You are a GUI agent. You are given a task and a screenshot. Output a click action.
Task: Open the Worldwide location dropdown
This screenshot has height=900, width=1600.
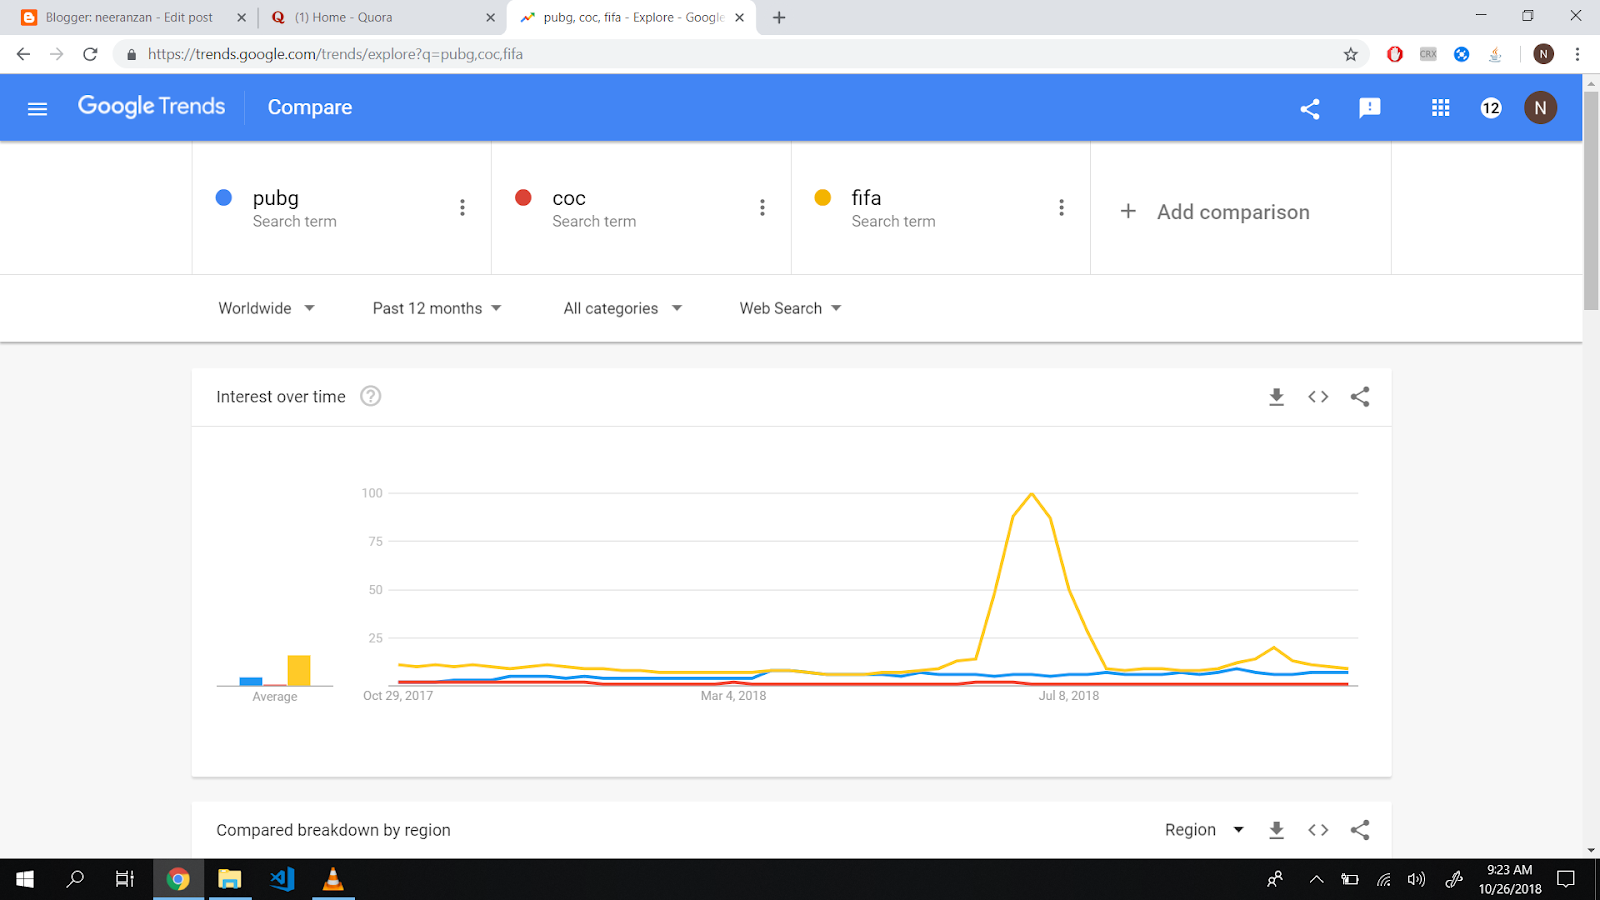tap(266, 308)
